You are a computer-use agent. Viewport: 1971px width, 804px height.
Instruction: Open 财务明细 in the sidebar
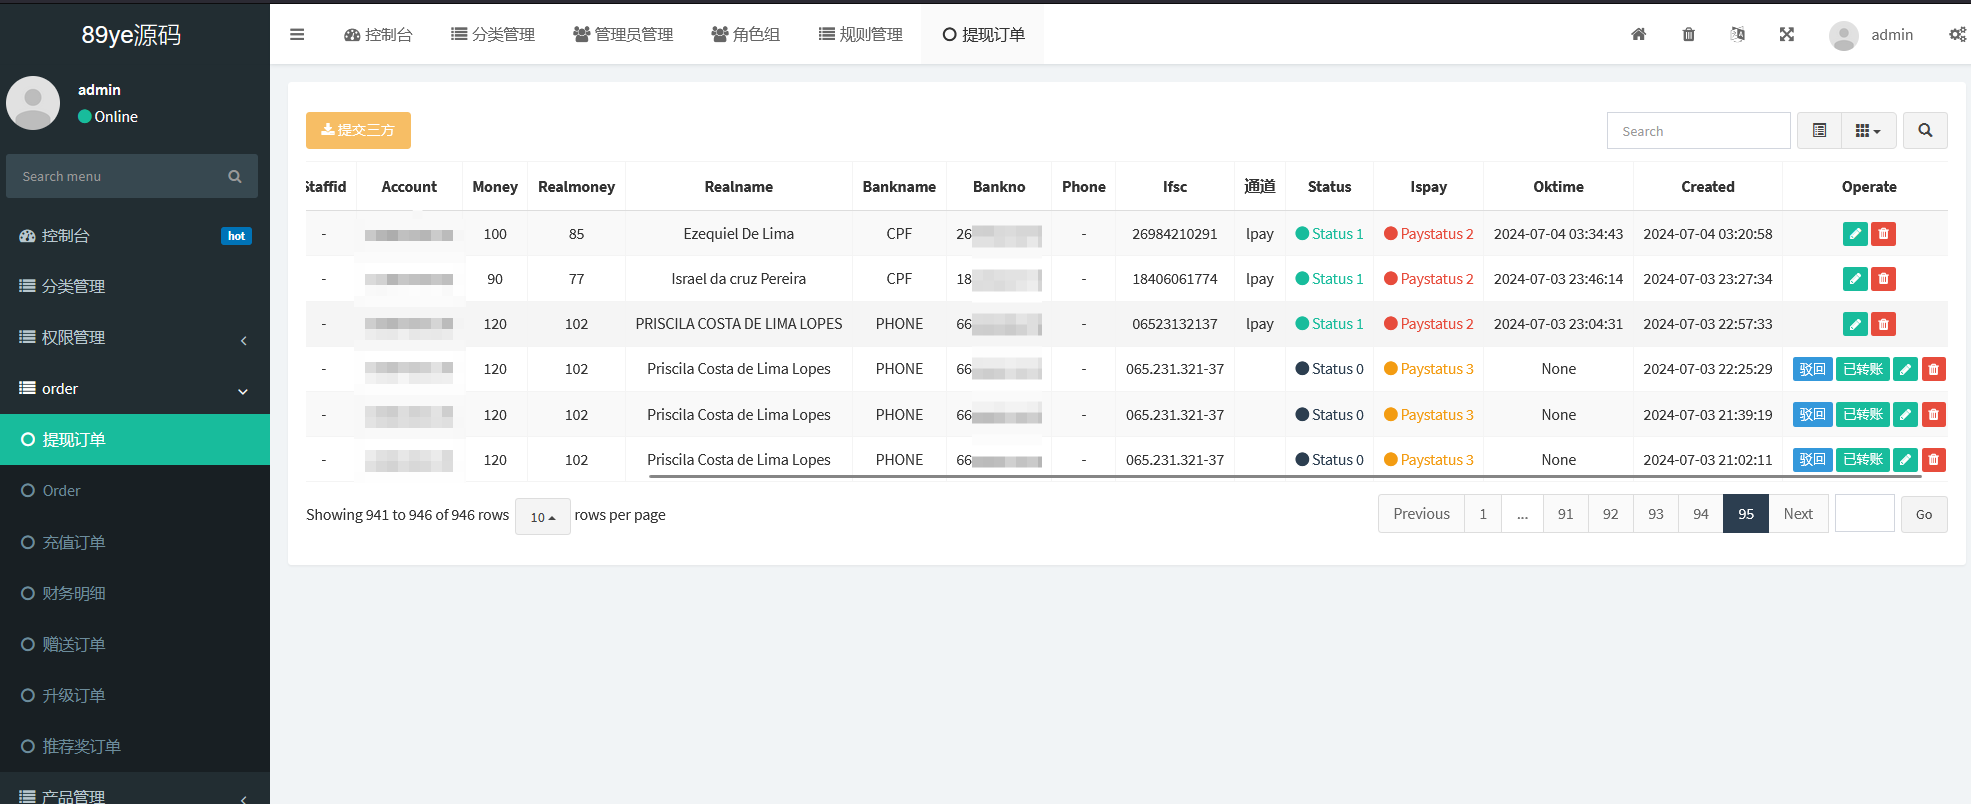135,593
